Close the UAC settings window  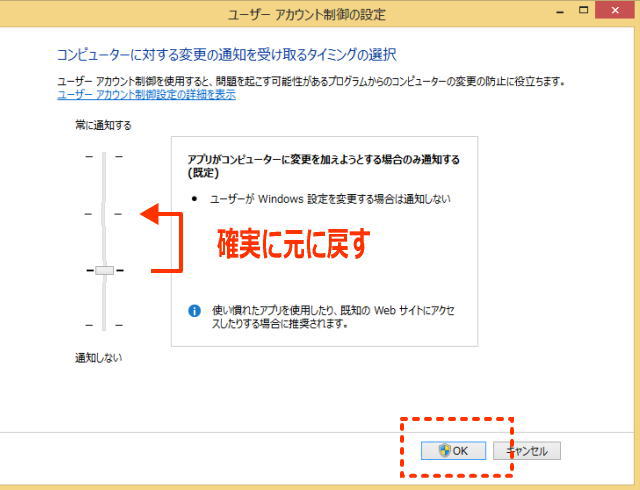point(616,10)
